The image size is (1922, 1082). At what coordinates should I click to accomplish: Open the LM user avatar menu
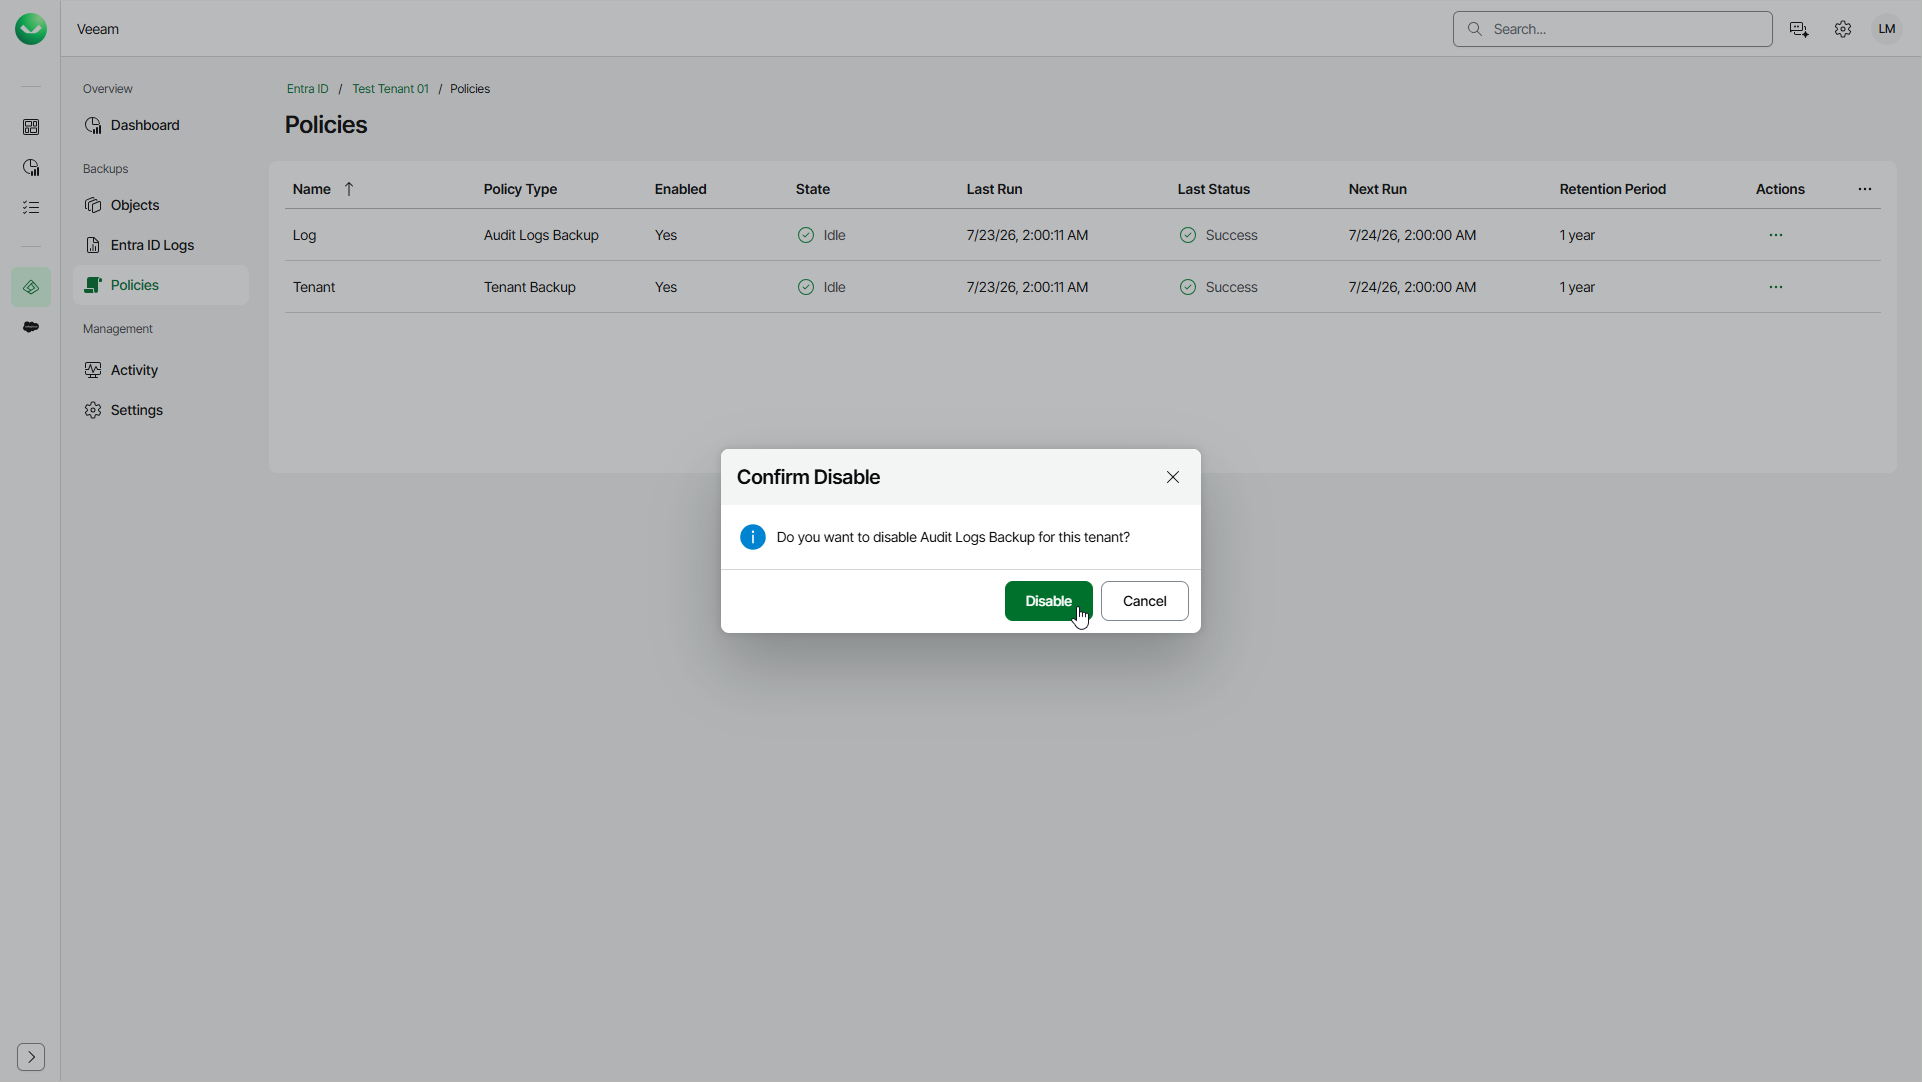tap(1887, 29)
